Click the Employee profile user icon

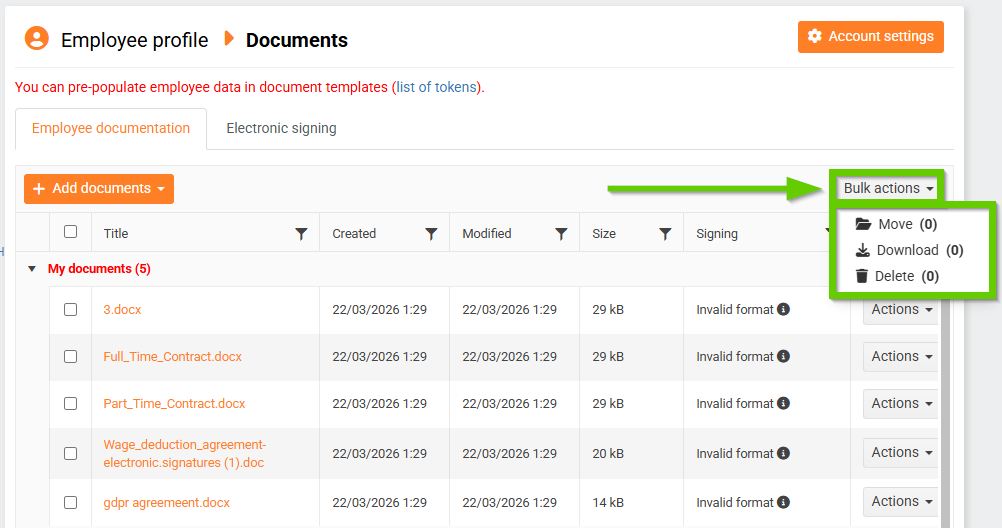point(36,39)
